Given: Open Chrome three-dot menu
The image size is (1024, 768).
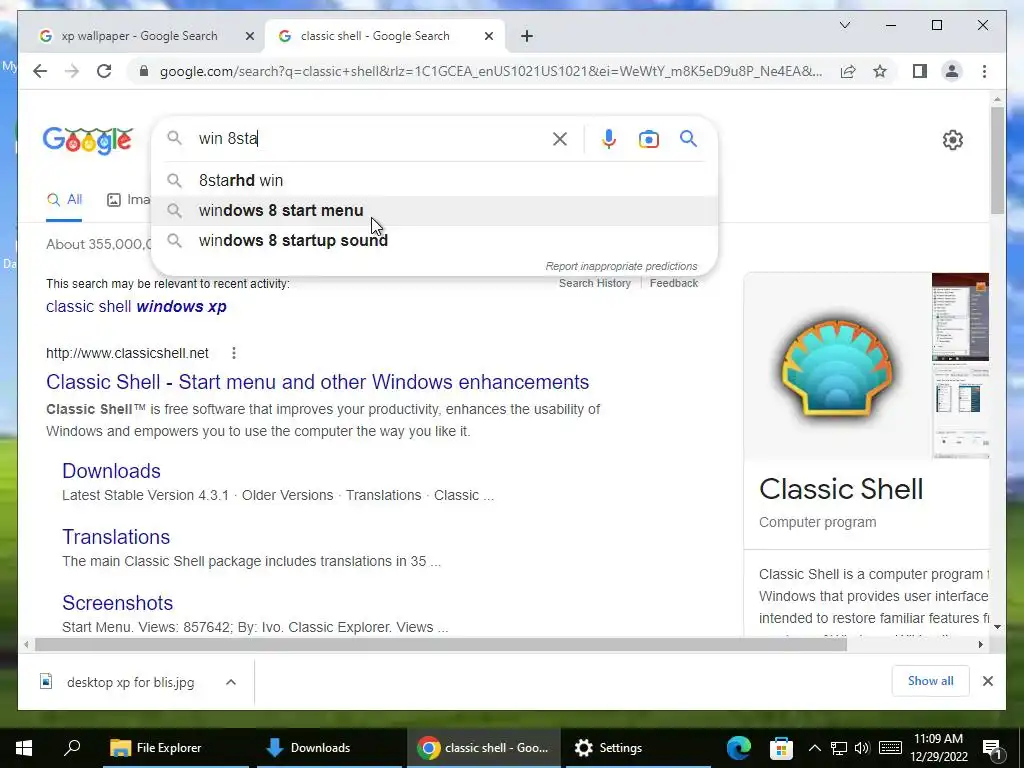Looking at the screenshot, I should pos(984,71).
